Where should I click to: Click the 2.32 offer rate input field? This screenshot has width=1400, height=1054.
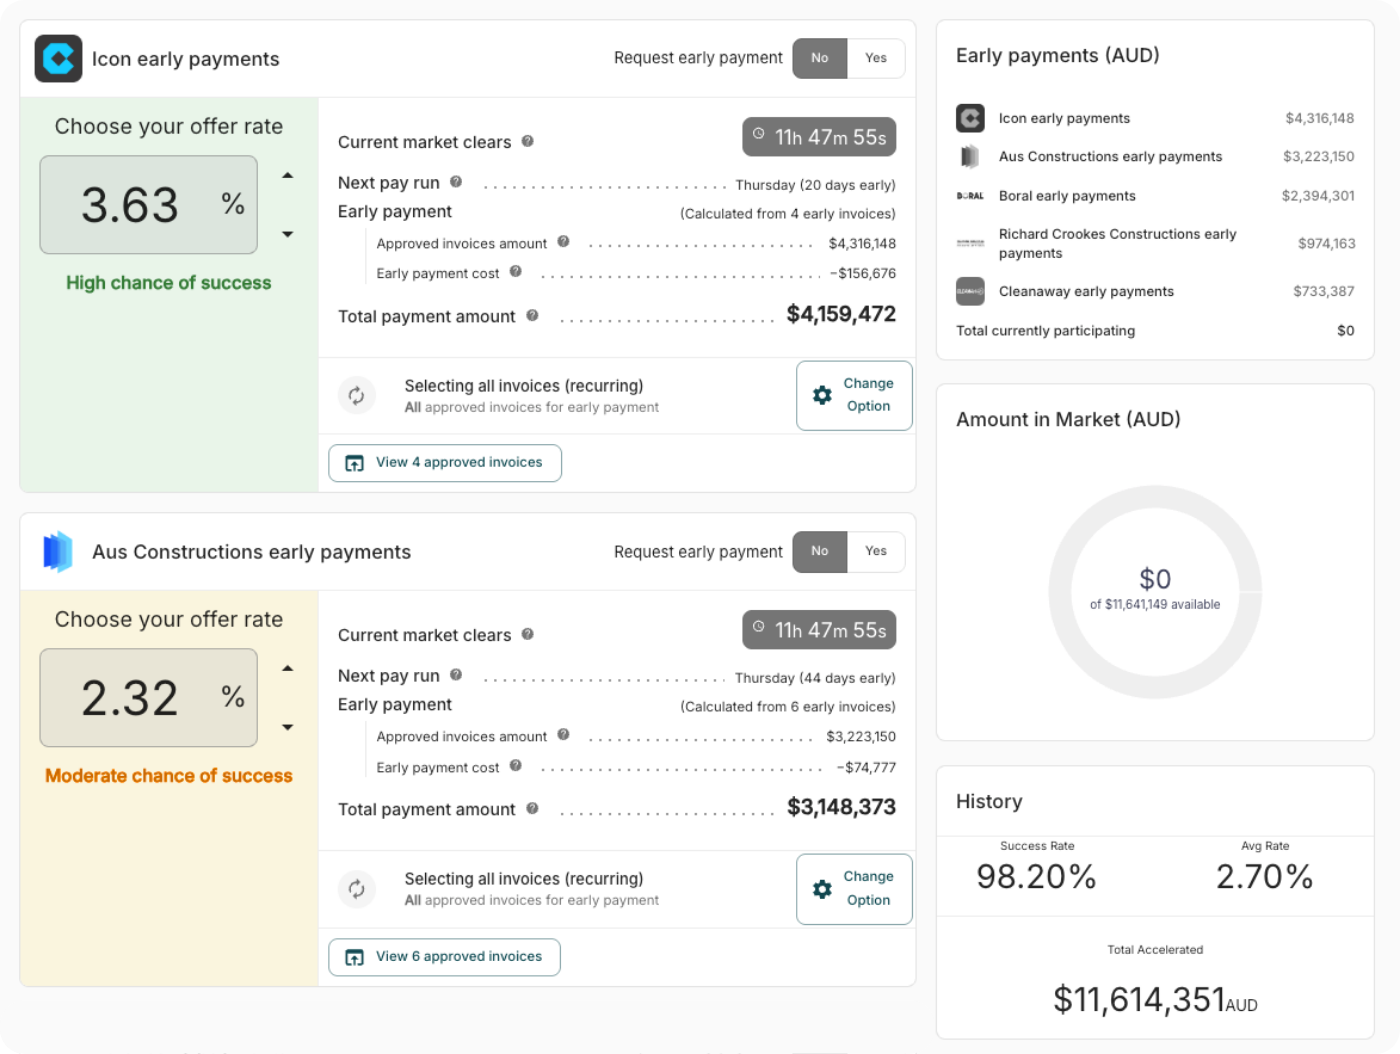(148, 698)
